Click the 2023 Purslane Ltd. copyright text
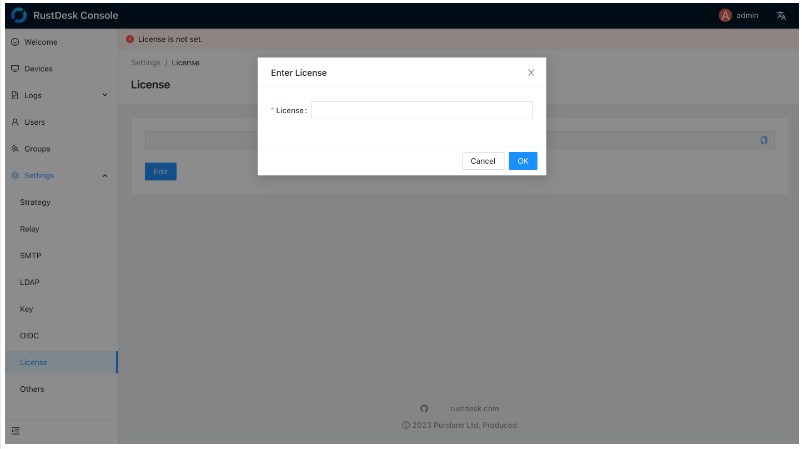The width and height of the screenshot is (802, 449). 459,425
